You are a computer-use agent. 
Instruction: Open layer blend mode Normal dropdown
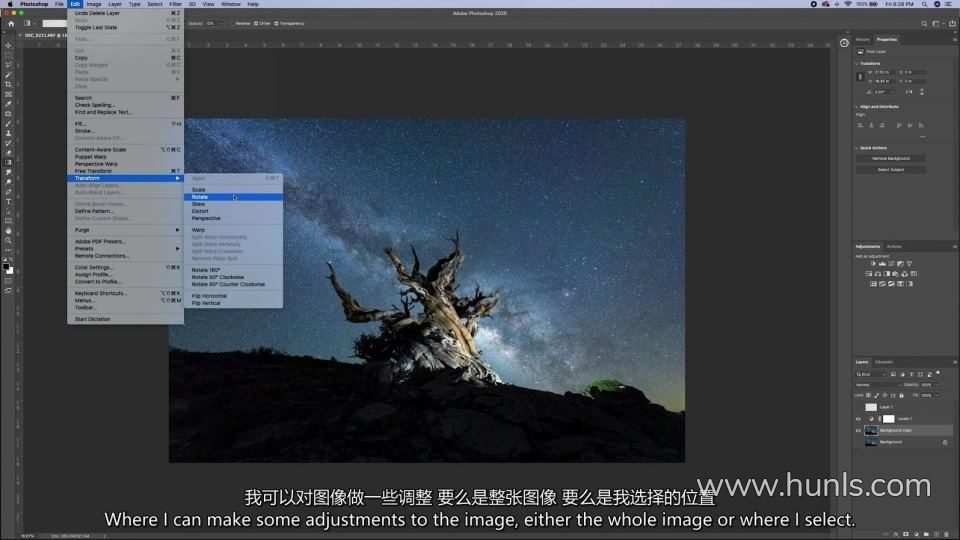(878, 385)
